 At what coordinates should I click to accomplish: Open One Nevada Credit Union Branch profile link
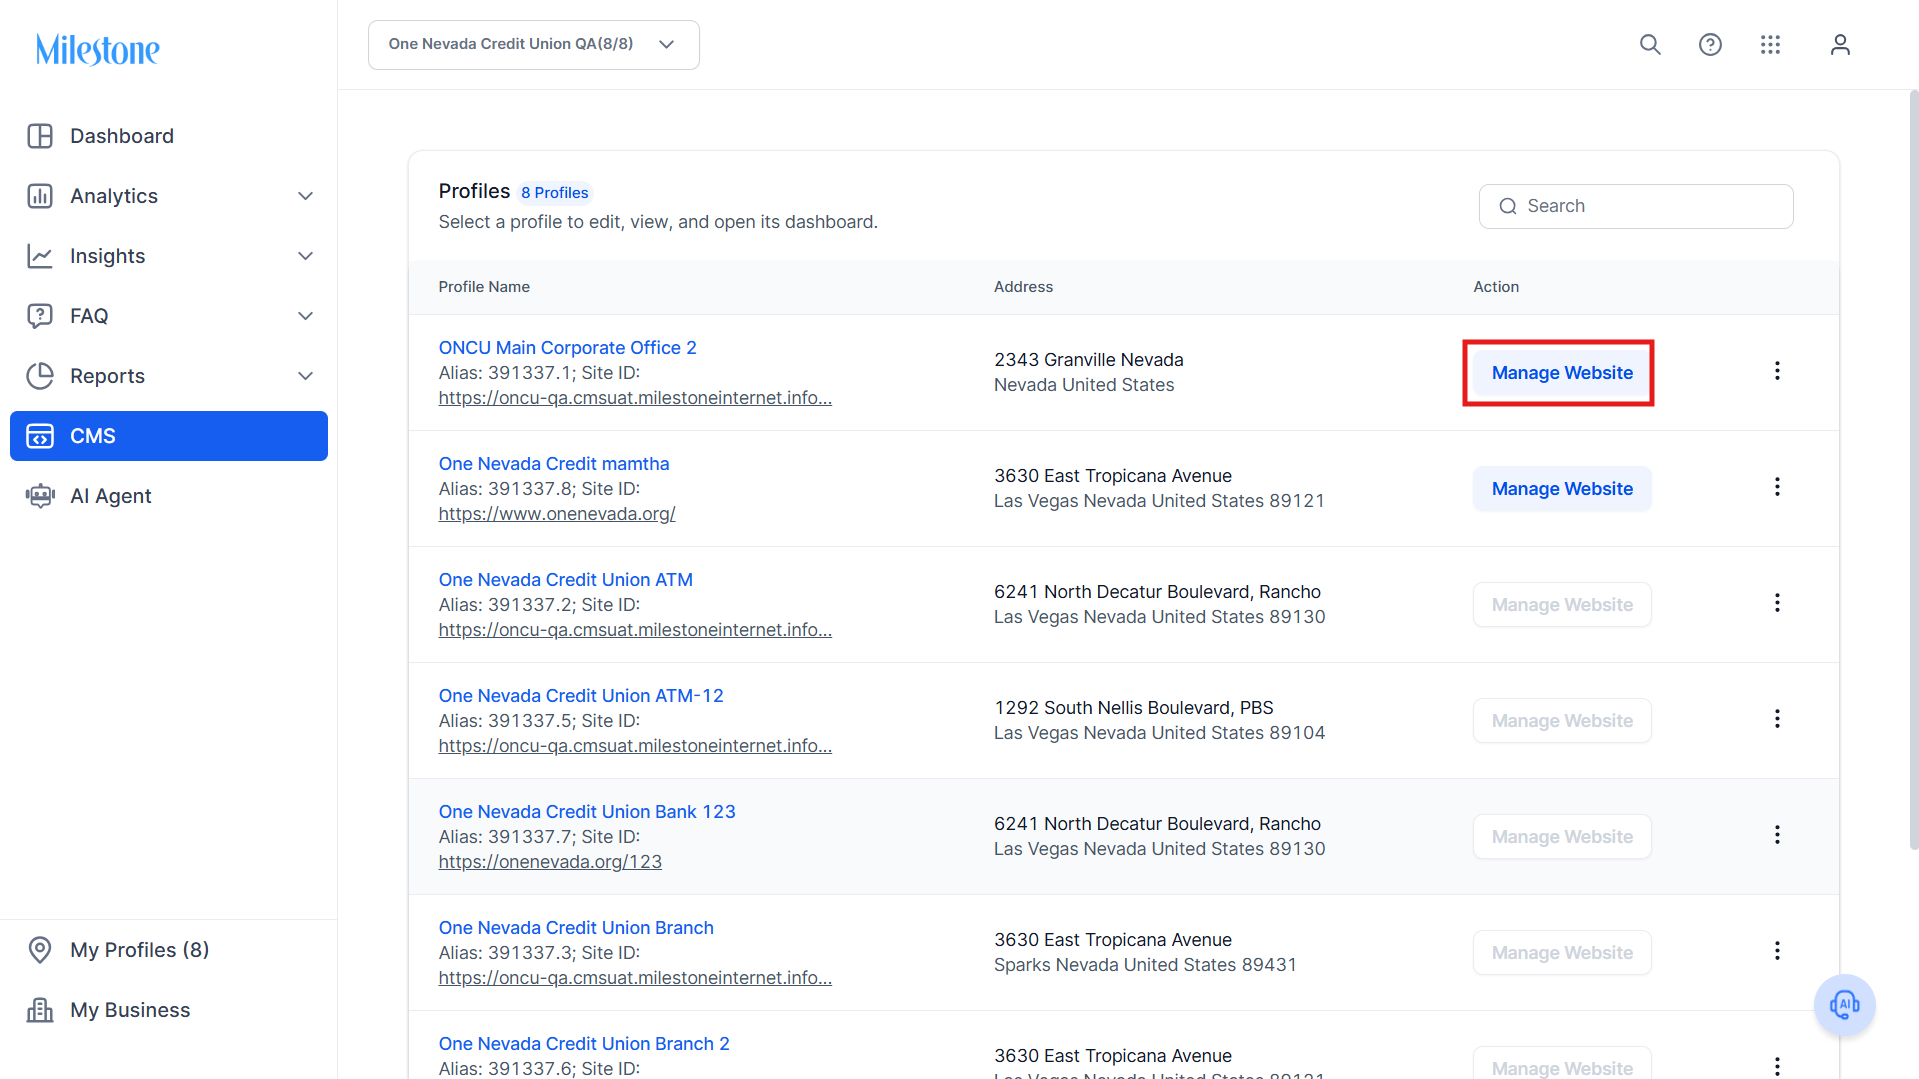click(576, 928)
